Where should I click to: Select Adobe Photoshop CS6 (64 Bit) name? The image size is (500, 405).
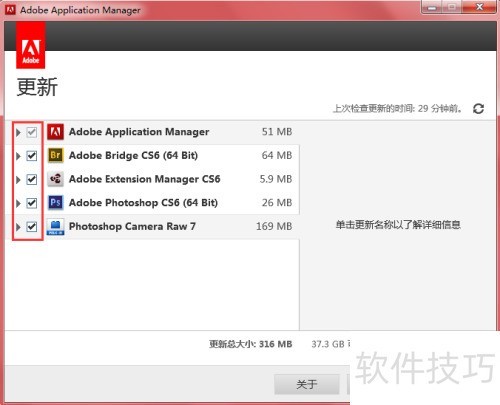143,203
